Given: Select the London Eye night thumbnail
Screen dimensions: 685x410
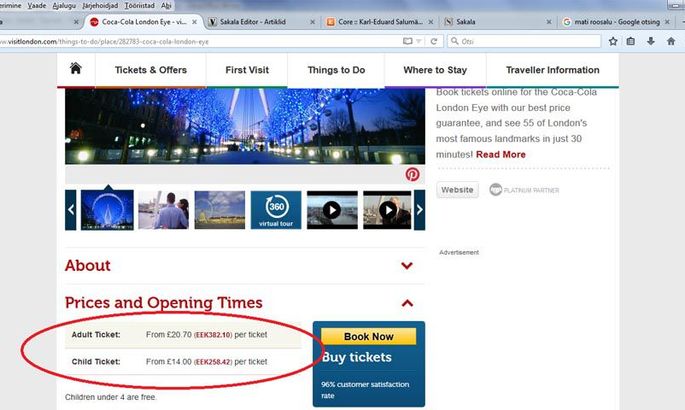Looking at the screenshot, I should coord(107,210).
